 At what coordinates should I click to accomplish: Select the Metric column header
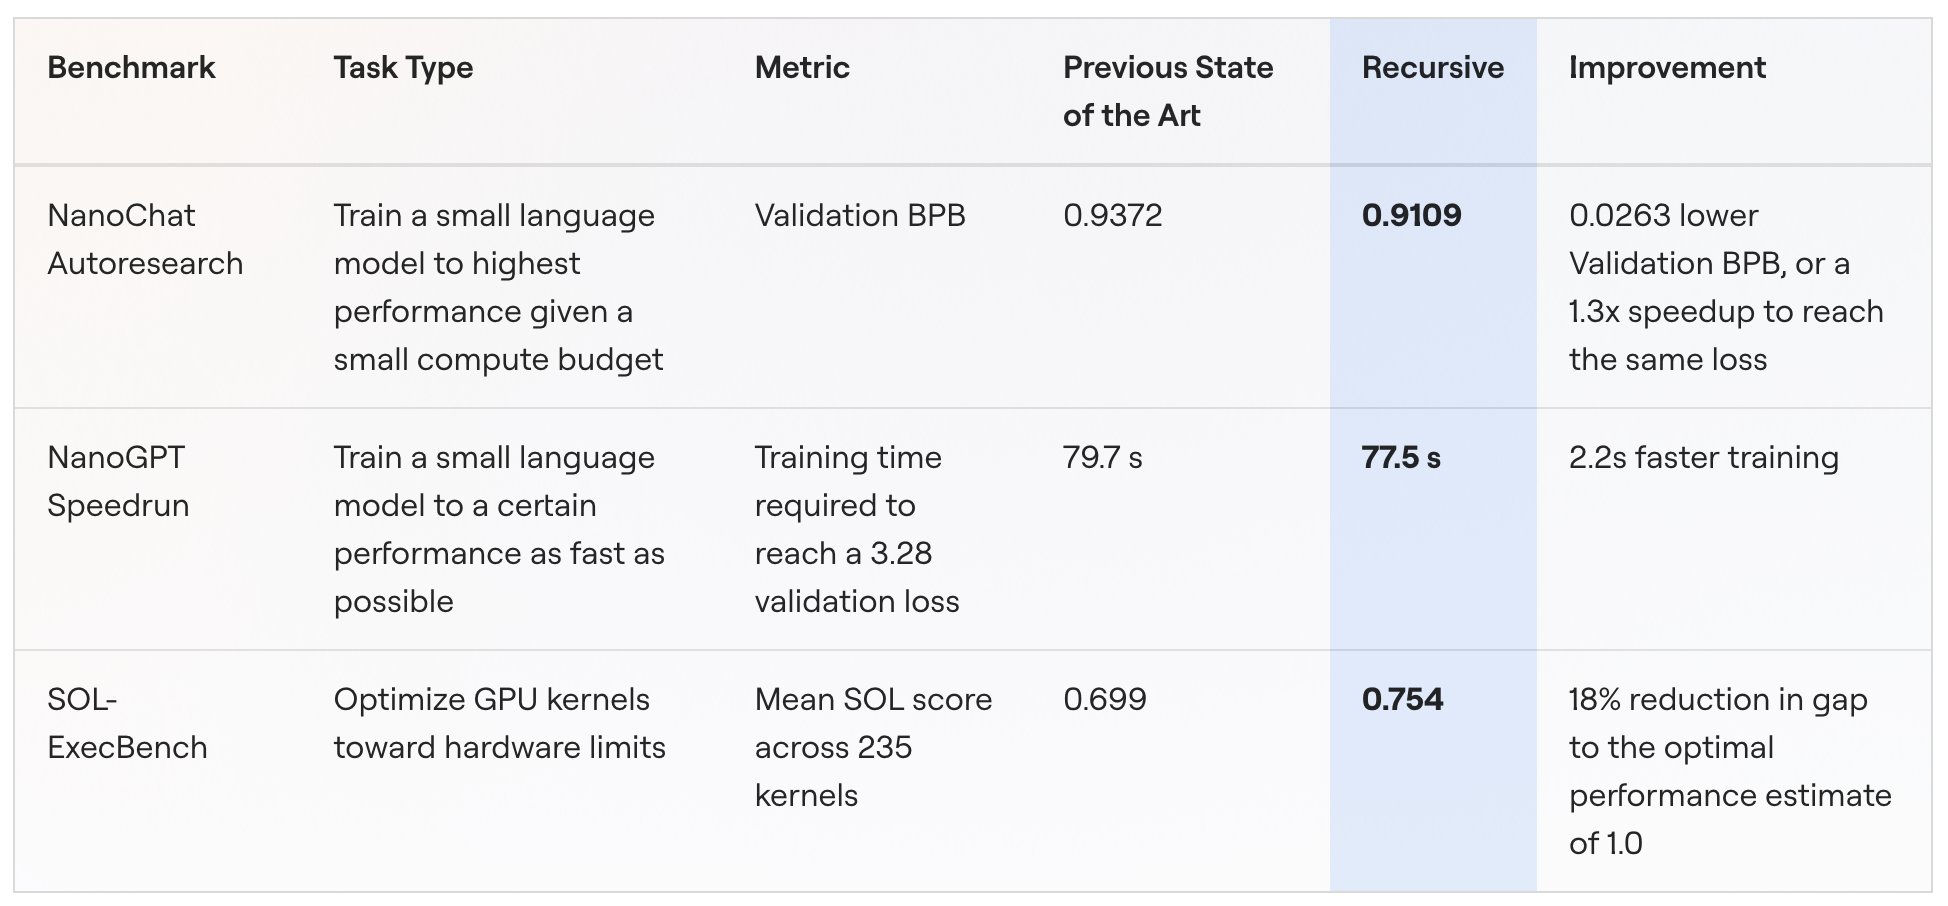(x=802, y=67)
